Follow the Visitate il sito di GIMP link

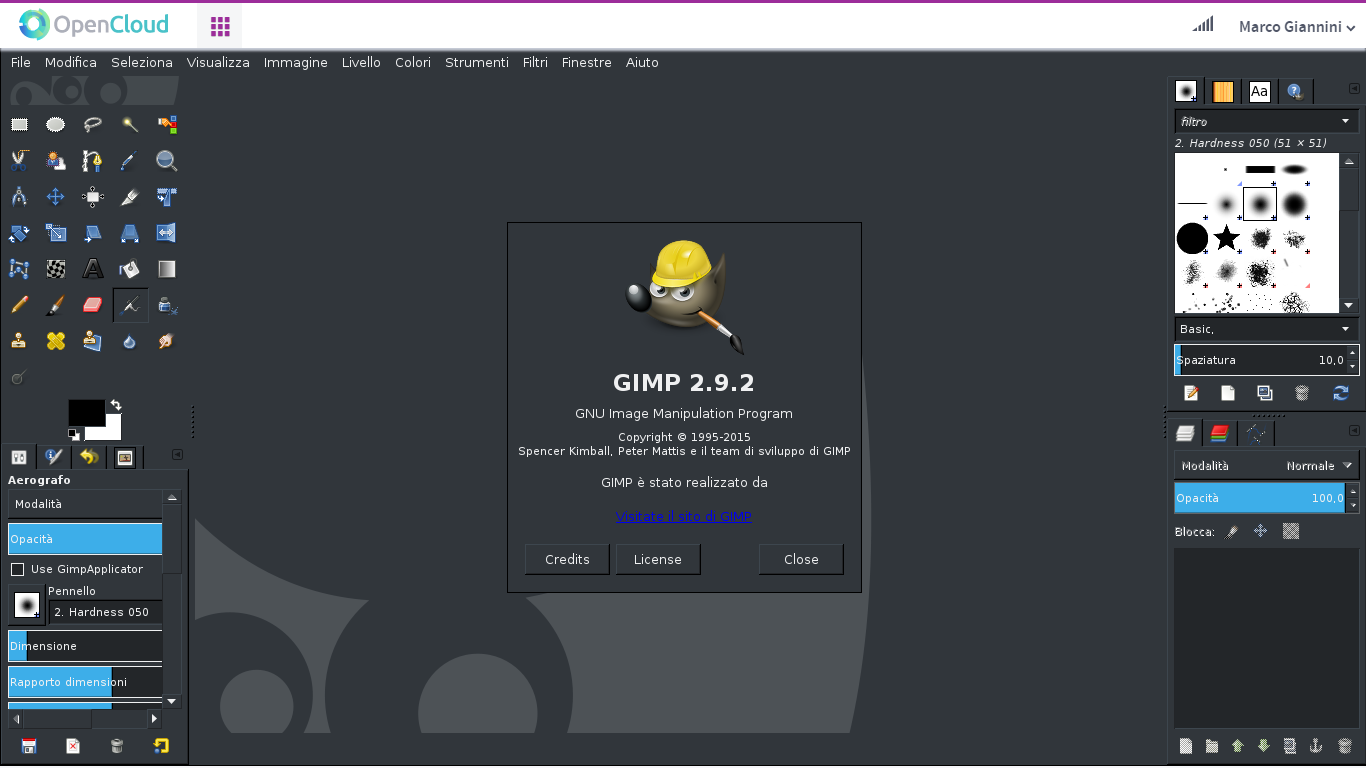click(684, 516)
